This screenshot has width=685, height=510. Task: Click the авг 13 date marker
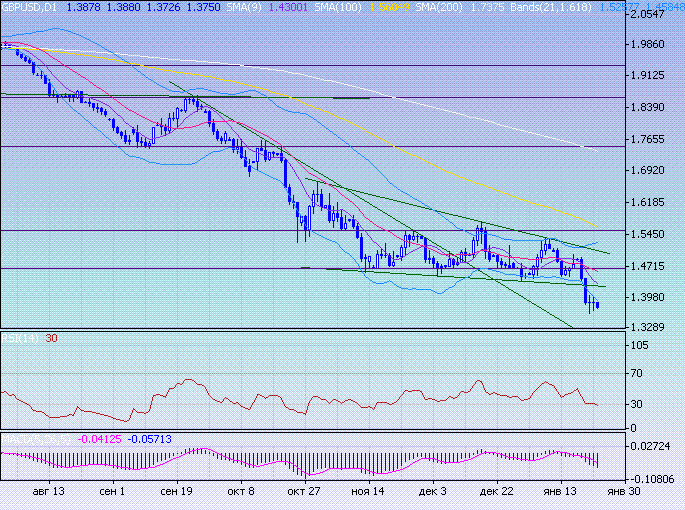click(49, 492)
